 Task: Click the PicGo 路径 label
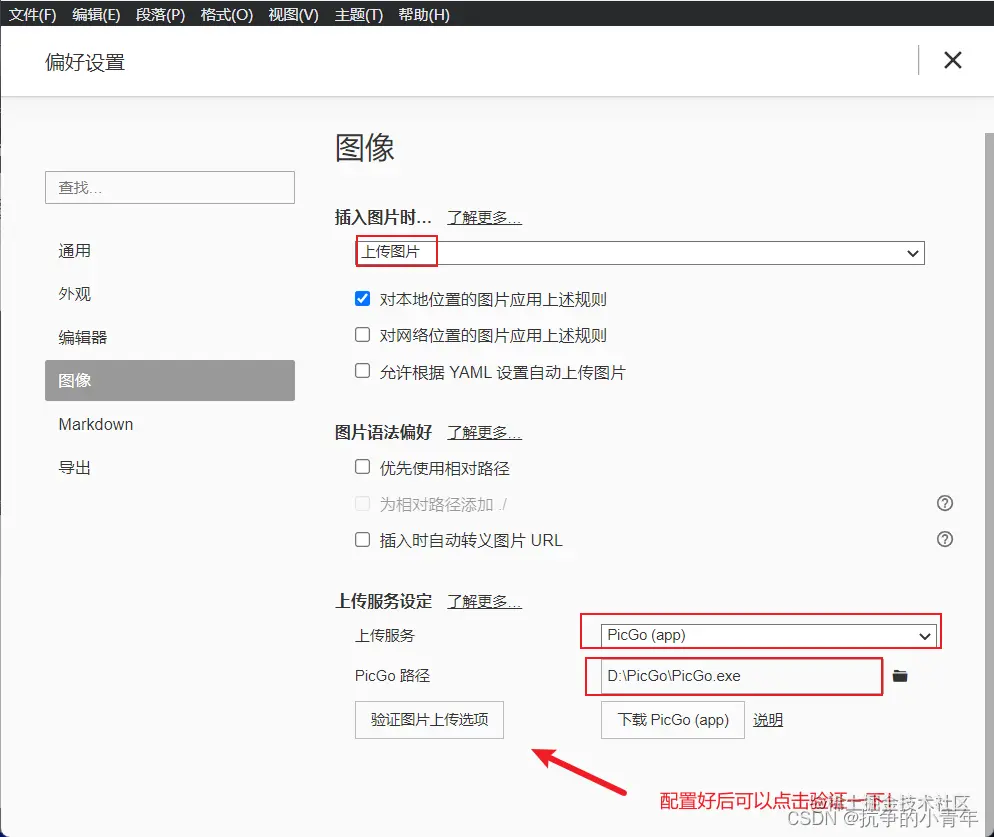(392, 676)
